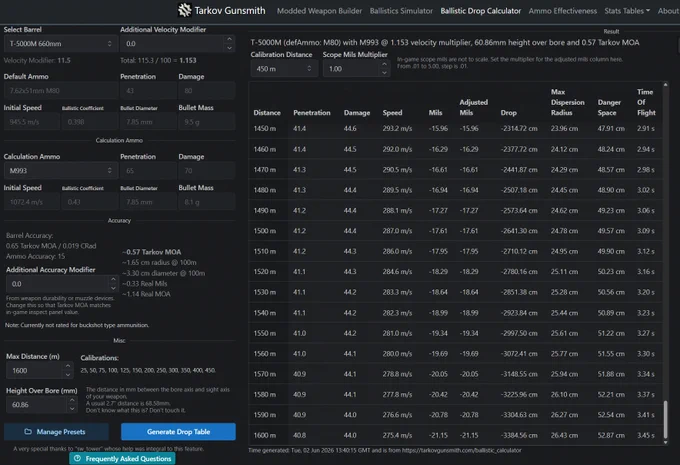
Task: Click the Tarkov Gunsmith logo icon
Action: click(185, 10)
